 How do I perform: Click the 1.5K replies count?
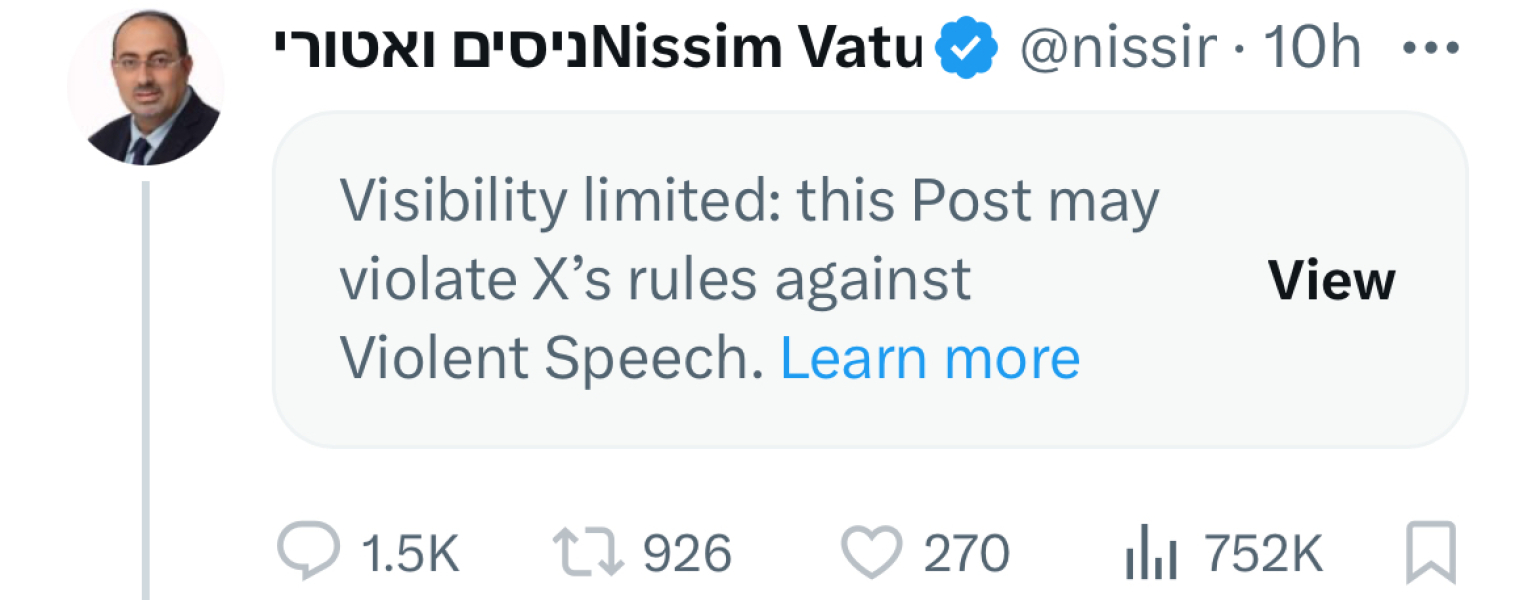(x=408, y=555)
